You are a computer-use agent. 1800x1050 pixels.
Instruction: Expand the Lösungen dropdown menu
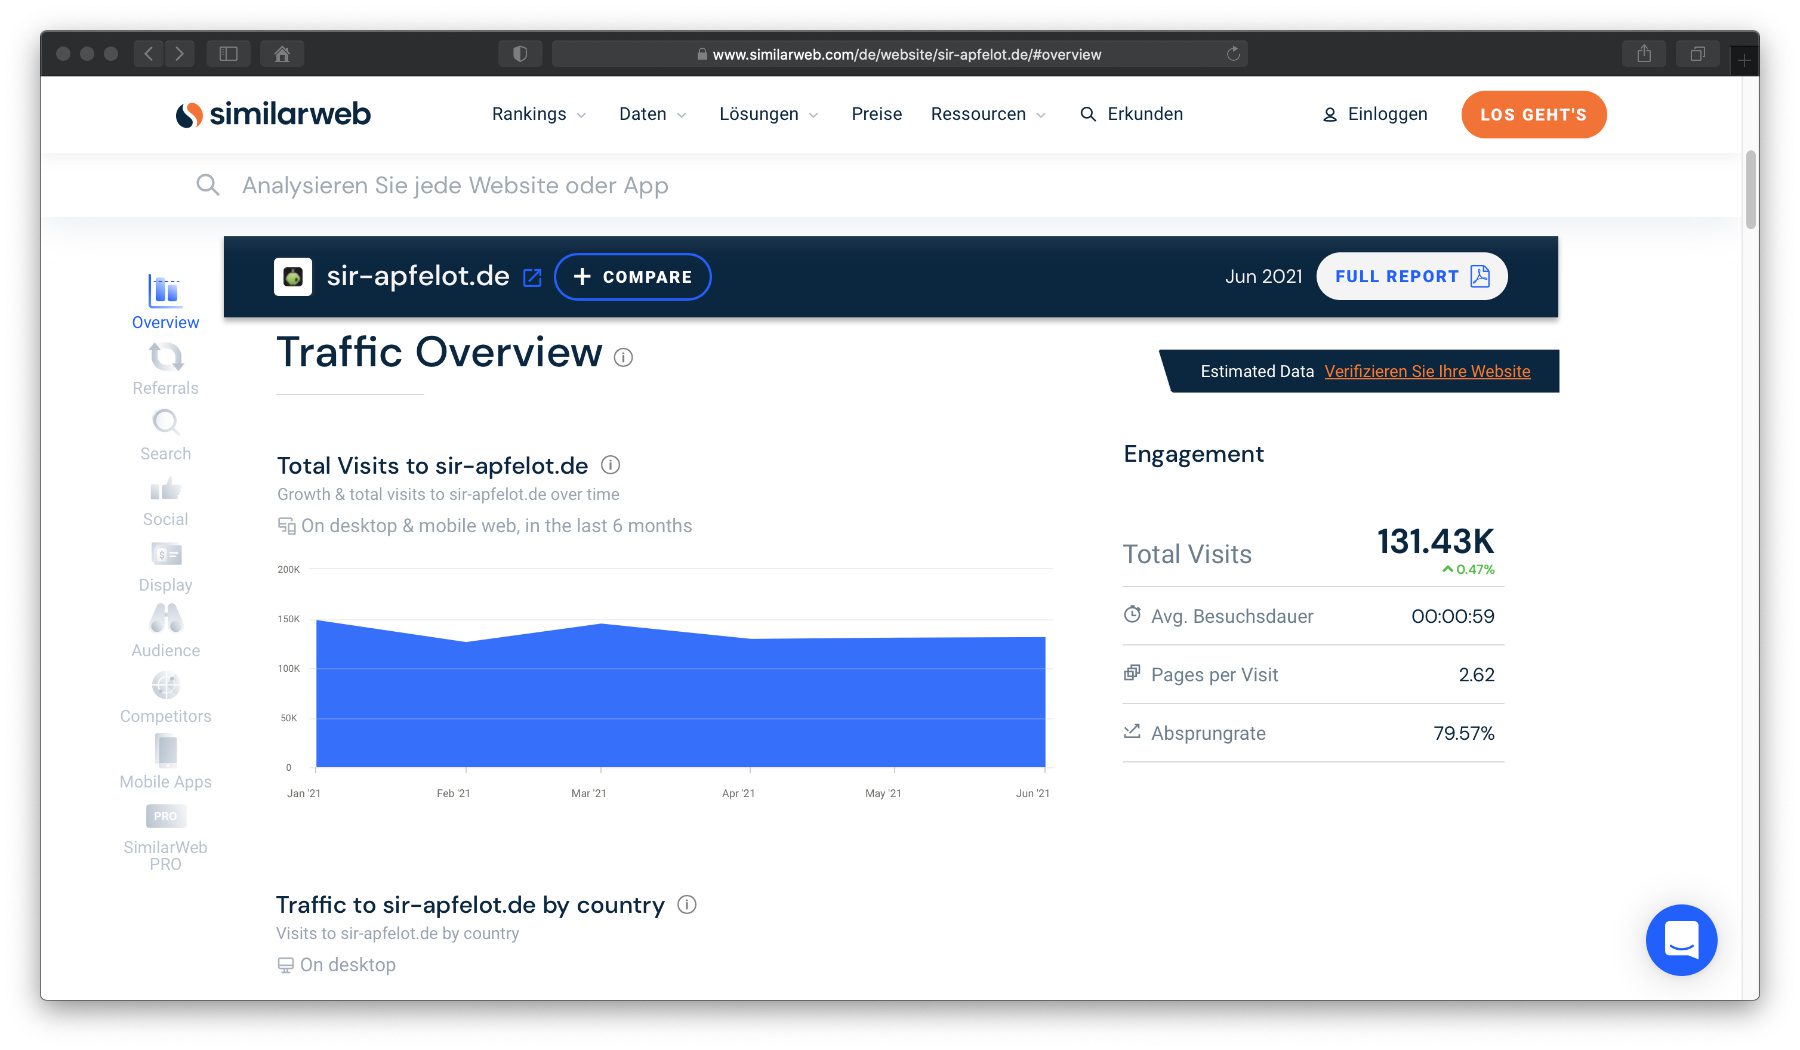tap(768, 114)
